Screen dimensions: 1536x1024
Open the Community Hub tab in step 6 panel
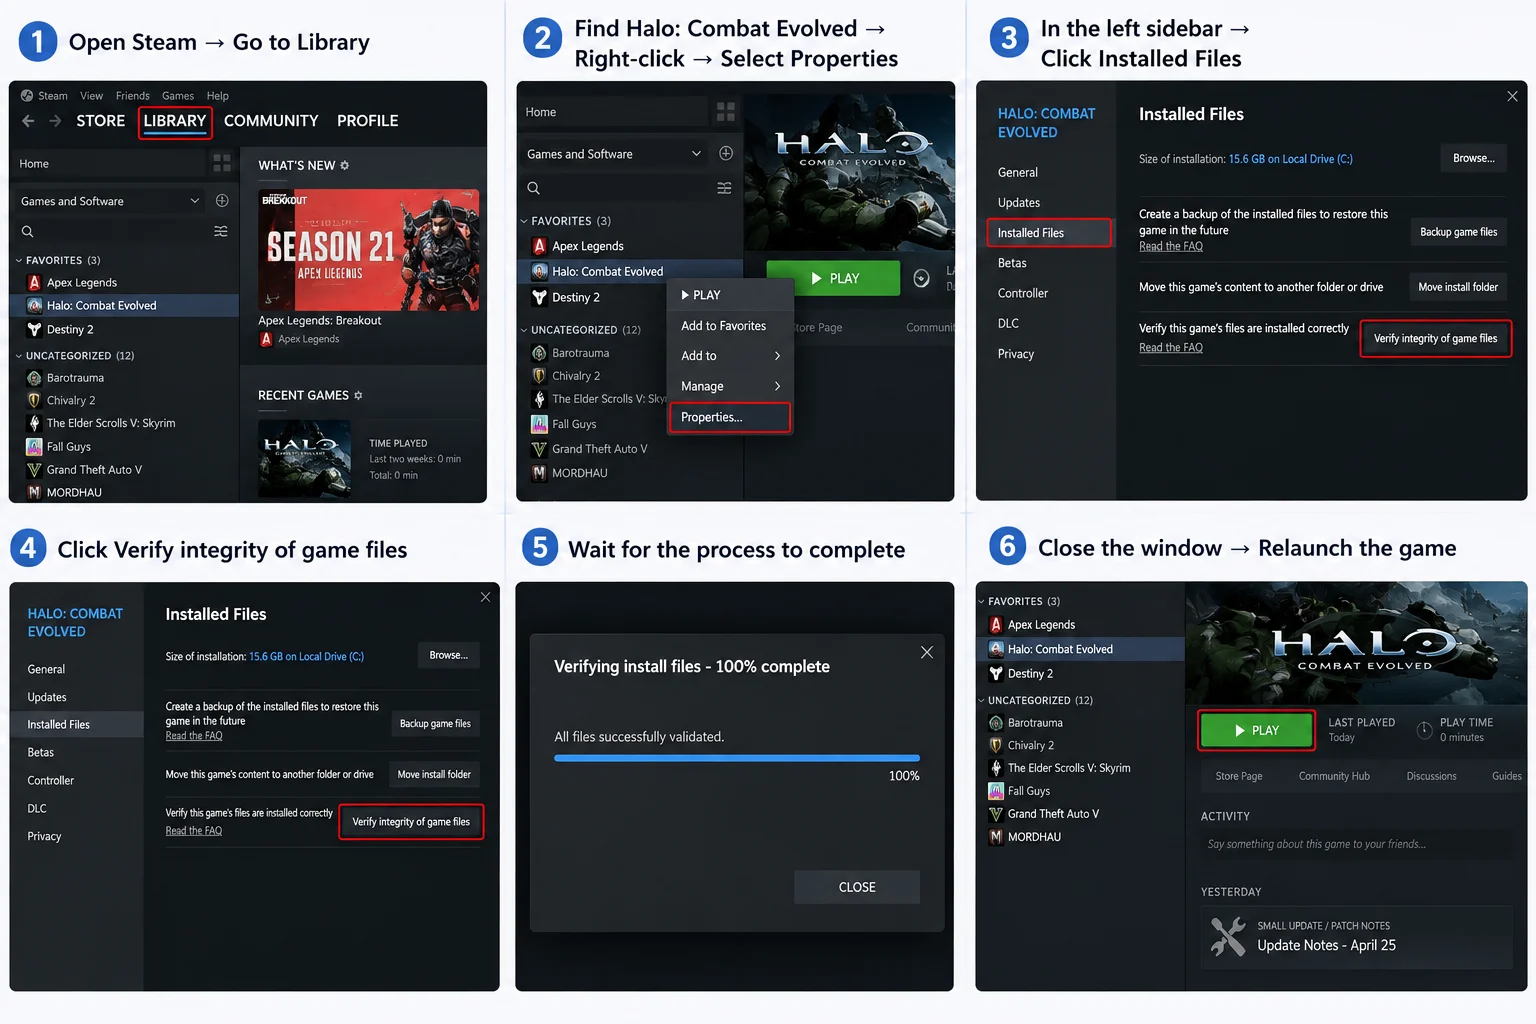click(1334, 776)
